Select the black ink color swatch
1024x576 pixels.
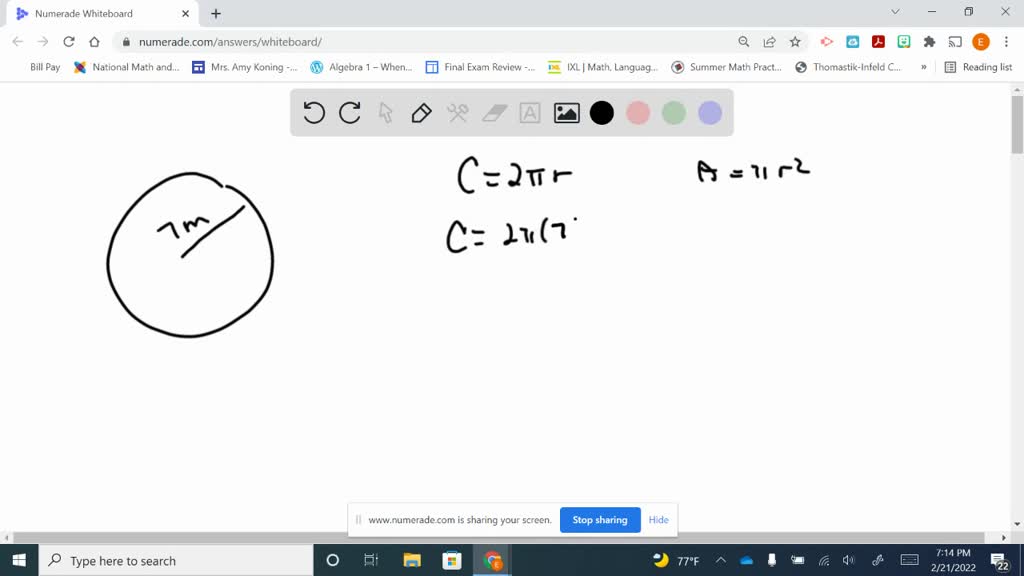[601, 113]
